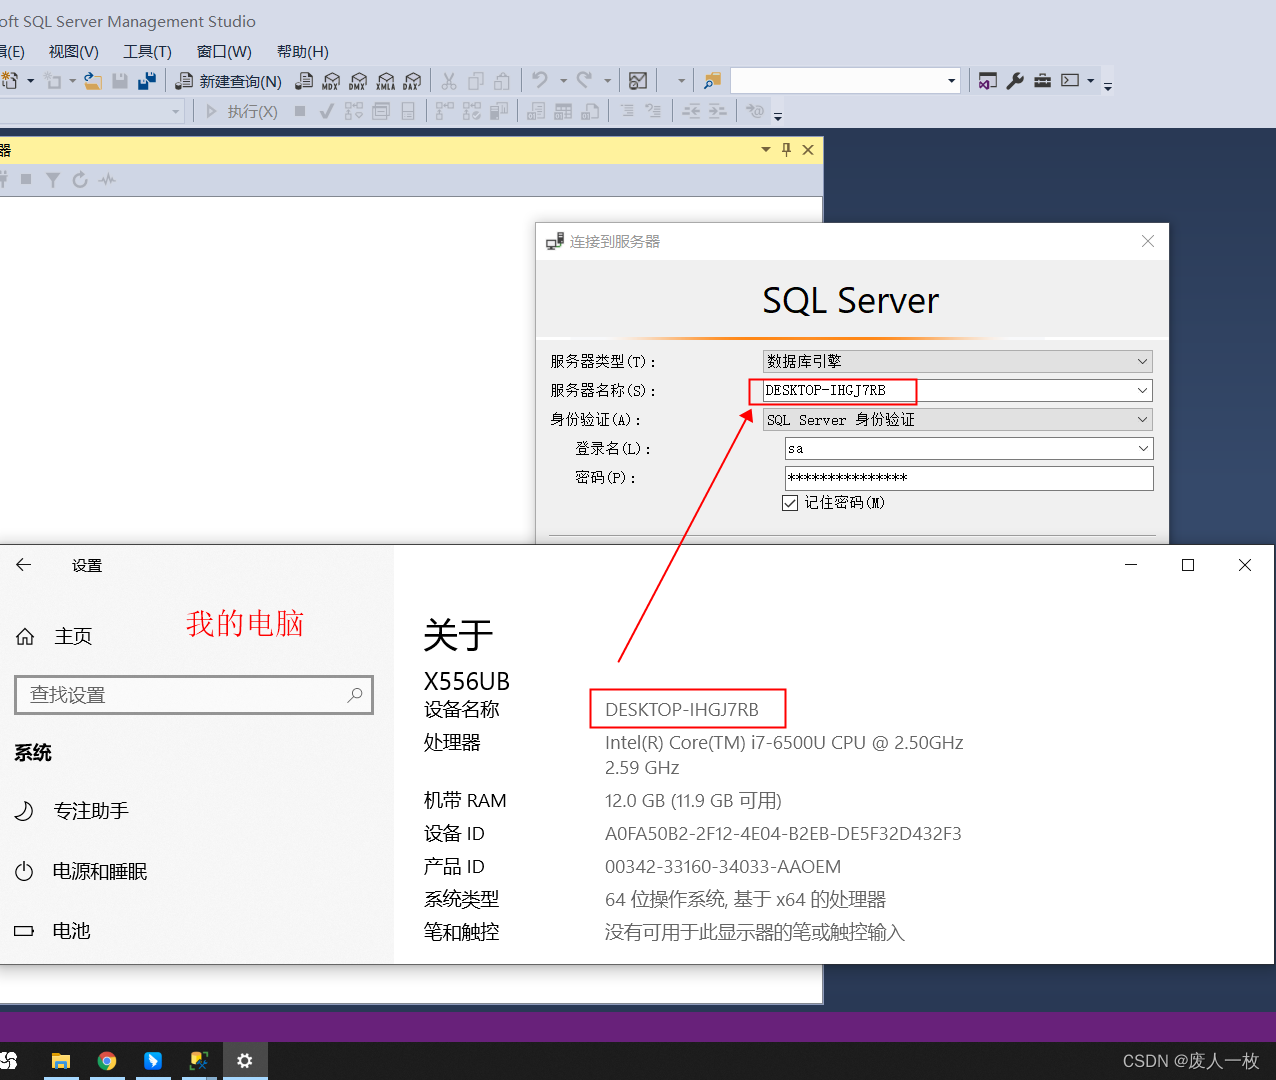Refresh Object Explorer with the refresh icon
This screenshot has width=1276, height=1080.
click(80, 180)
